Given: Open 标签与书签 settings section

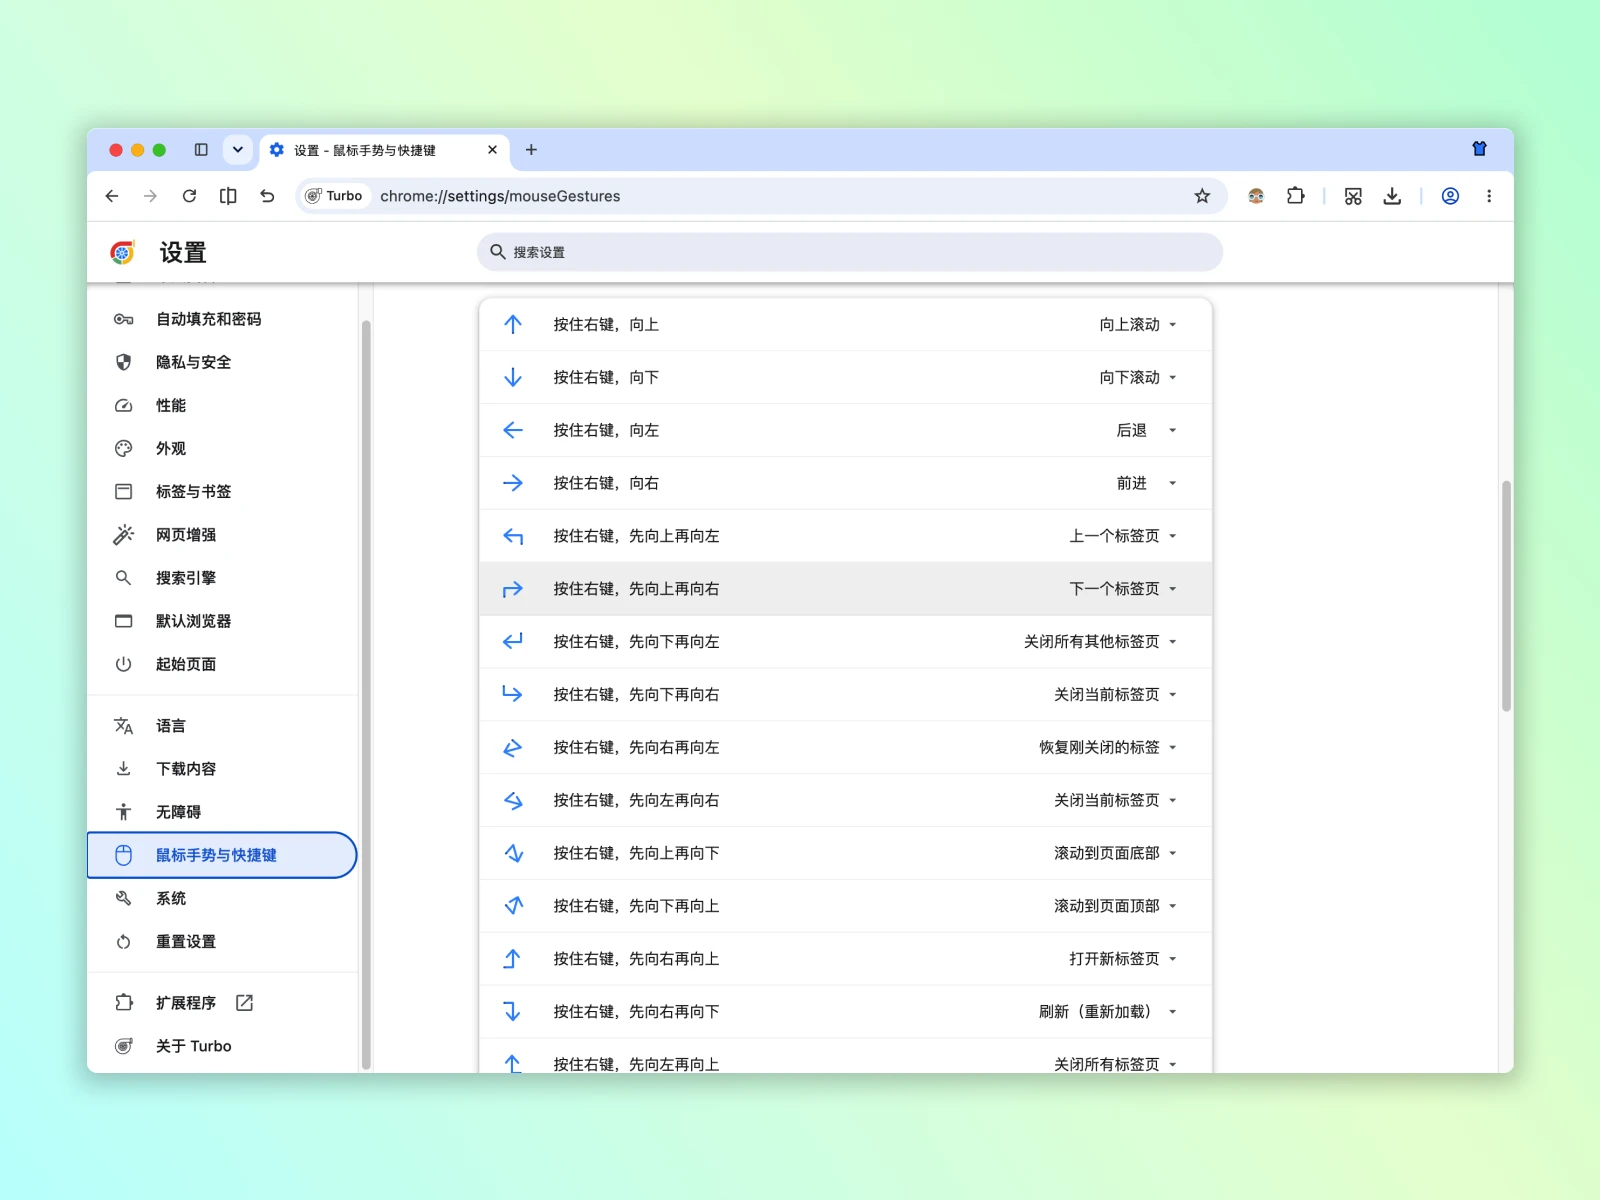Looking at the screenshot, I should click(x=222, y=491).
